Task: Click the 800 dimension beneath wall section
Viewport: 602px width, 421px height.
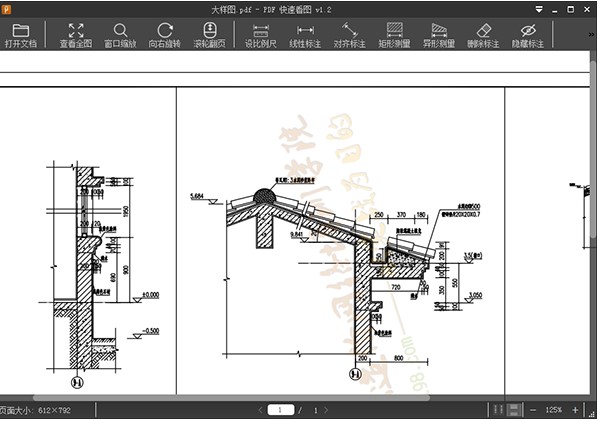Action: 399,358
